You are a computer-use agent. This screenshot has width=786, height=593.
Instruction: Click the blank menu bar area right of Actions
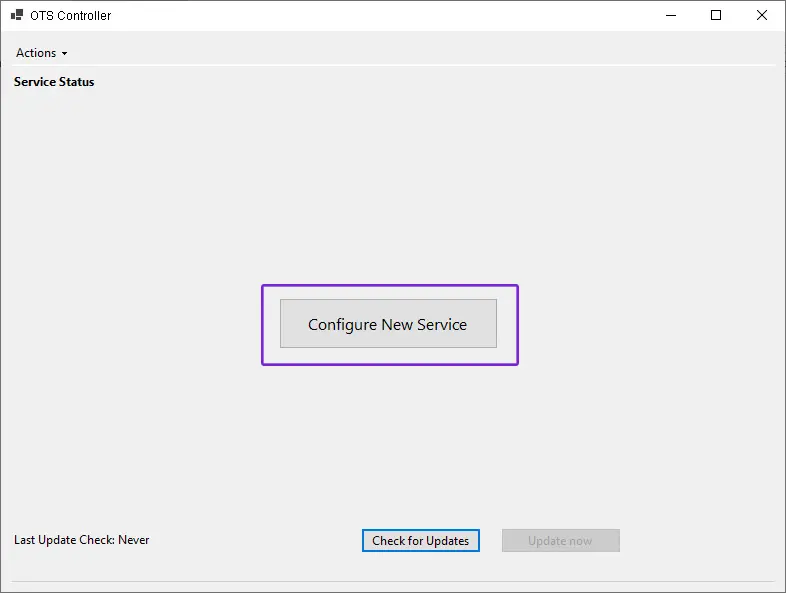point(400,53)
